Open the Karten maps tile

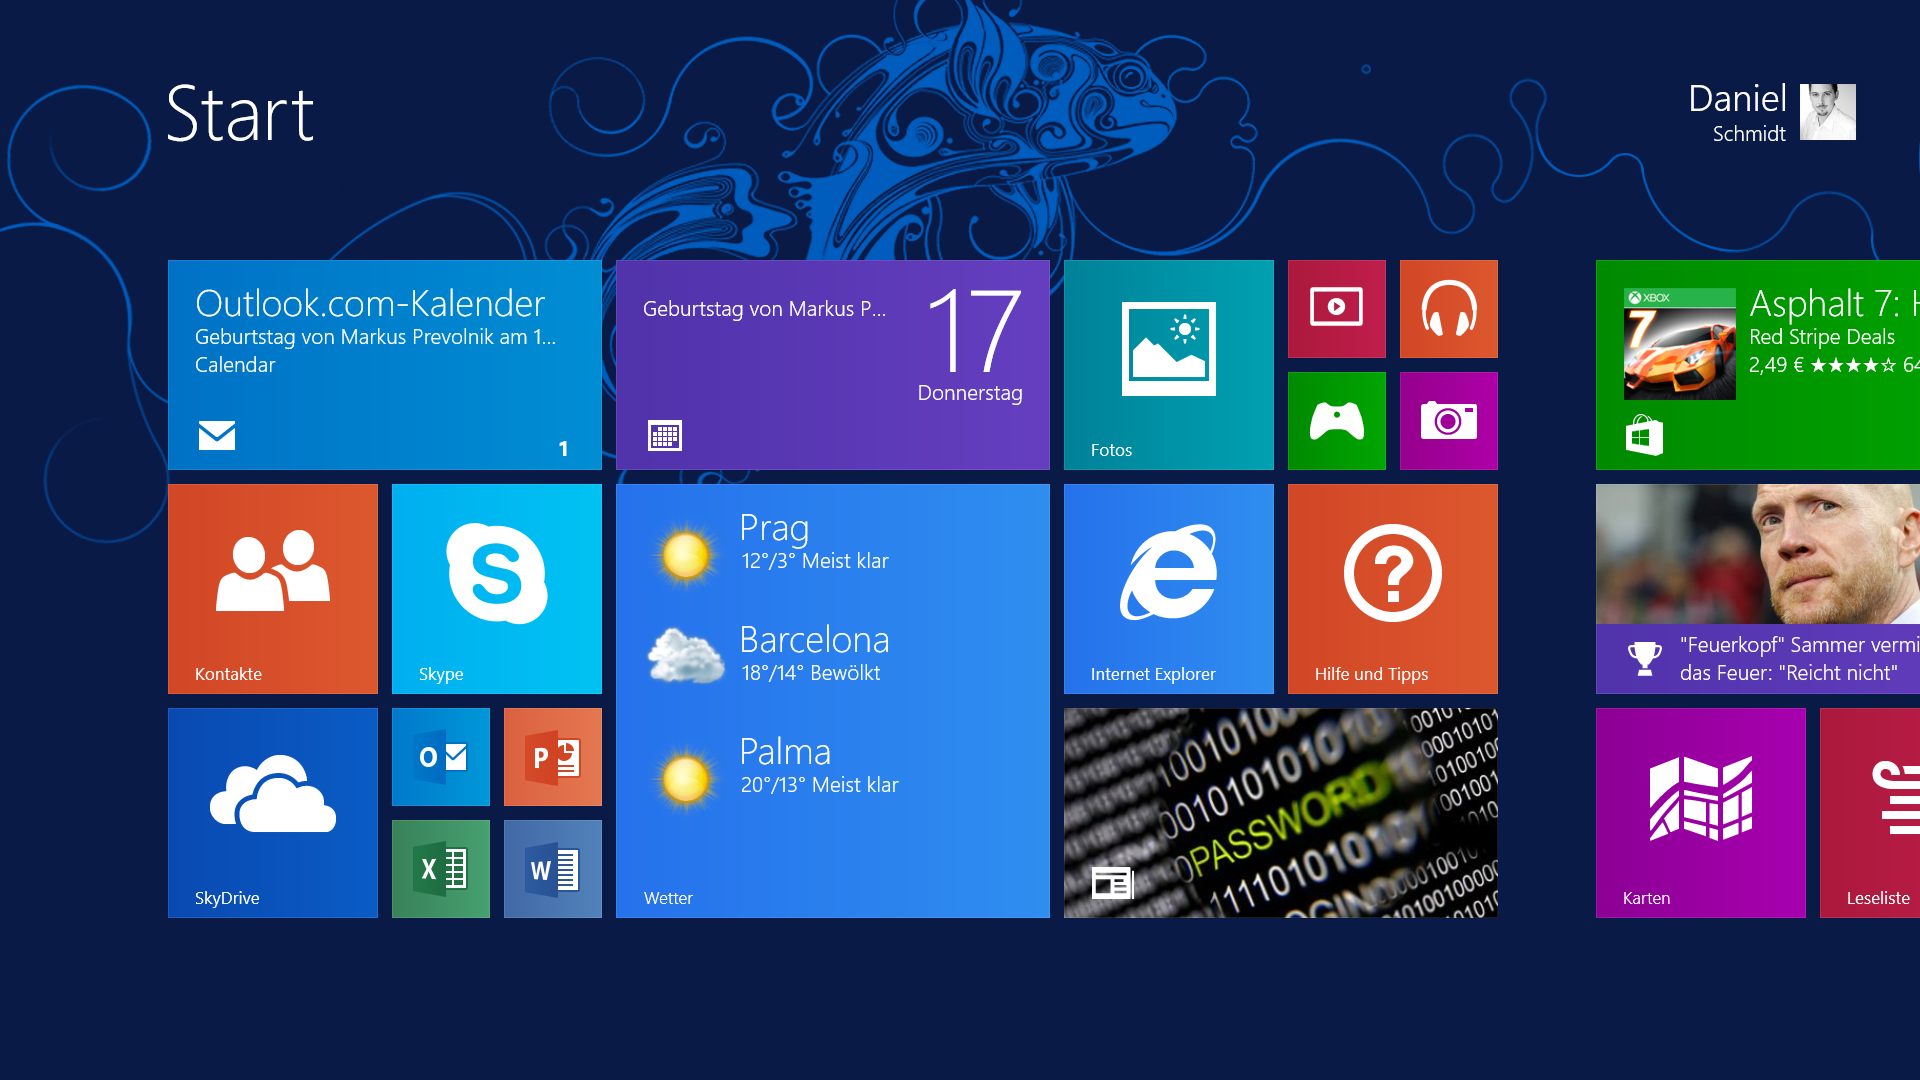point(1701,813)
